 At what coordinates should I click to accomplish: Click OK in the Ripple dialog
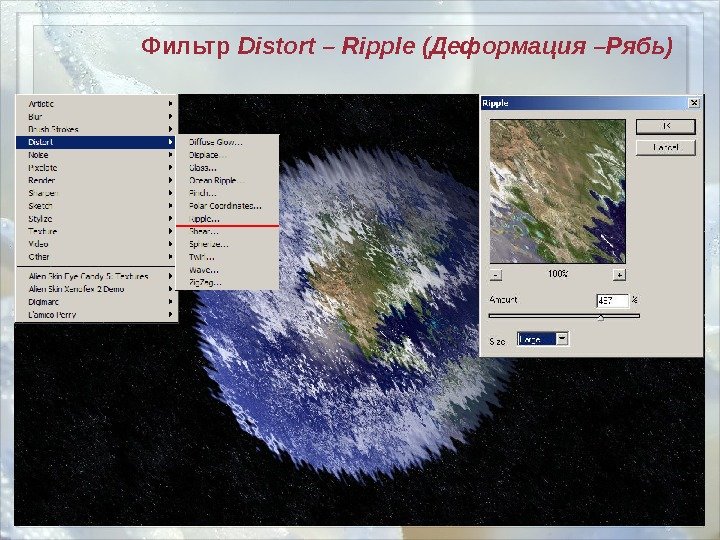click(x=666, y=126)
